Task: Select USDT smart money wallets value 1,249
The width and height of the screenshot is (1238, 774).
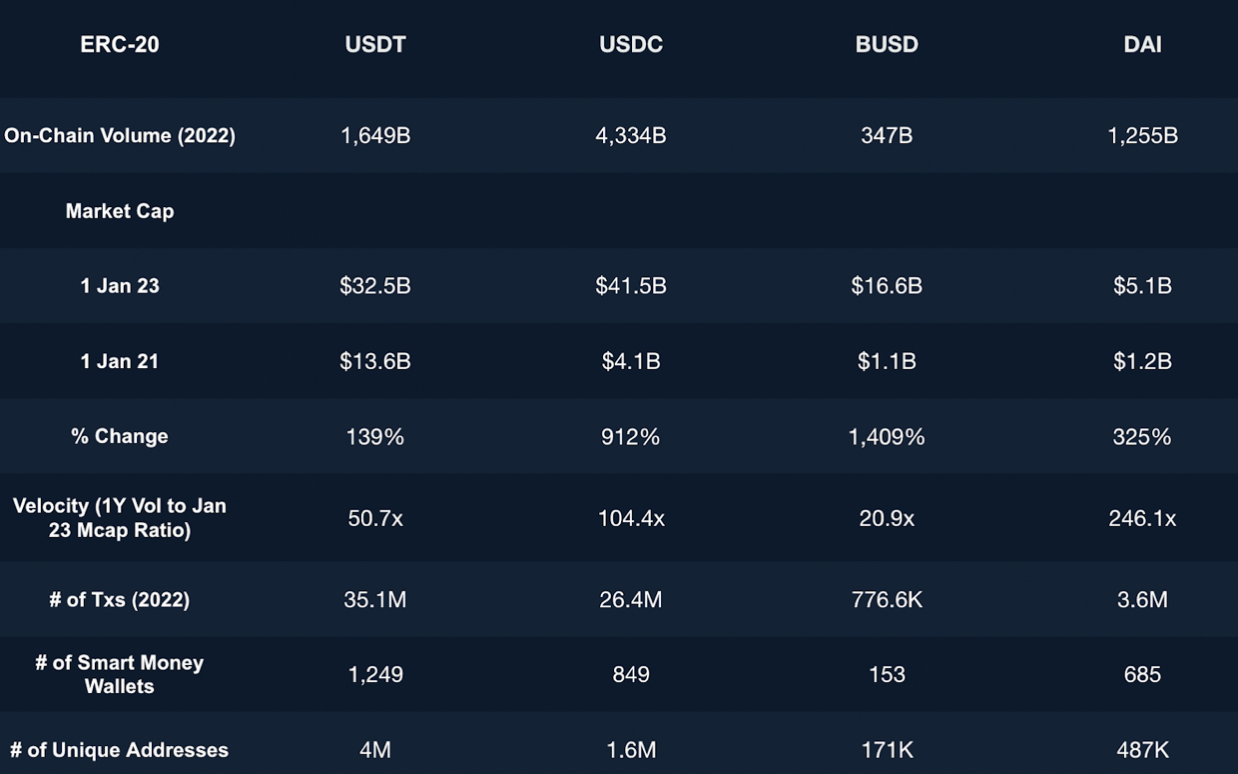Action: pos(375,674)
